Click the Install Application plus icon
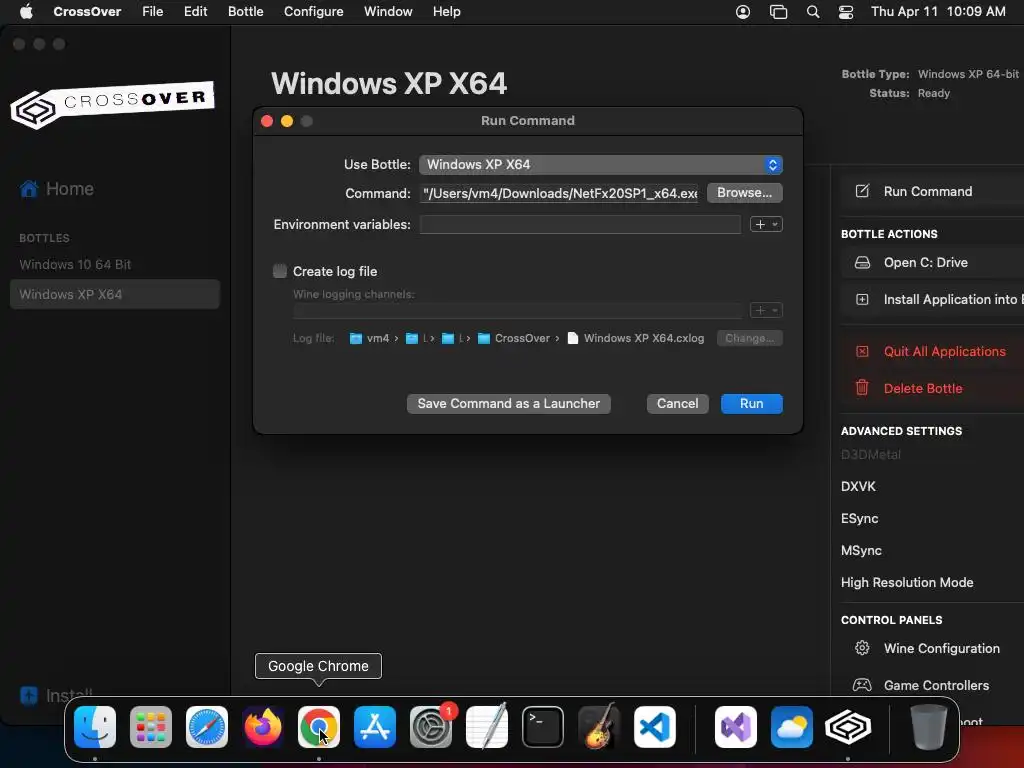This screenshot has height=768, width=1024. coord(862,300)
